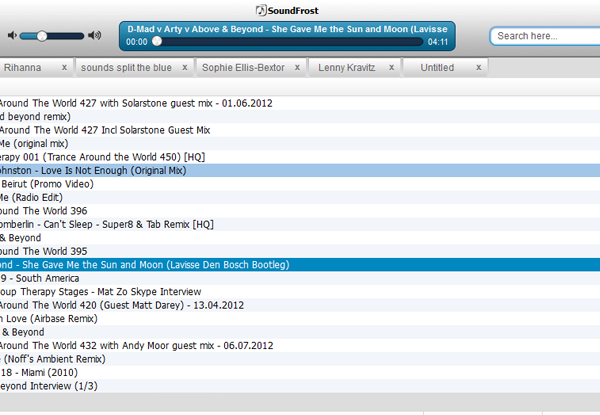Select the '18 - Miami (2010)' track

[x=300, y=373]
